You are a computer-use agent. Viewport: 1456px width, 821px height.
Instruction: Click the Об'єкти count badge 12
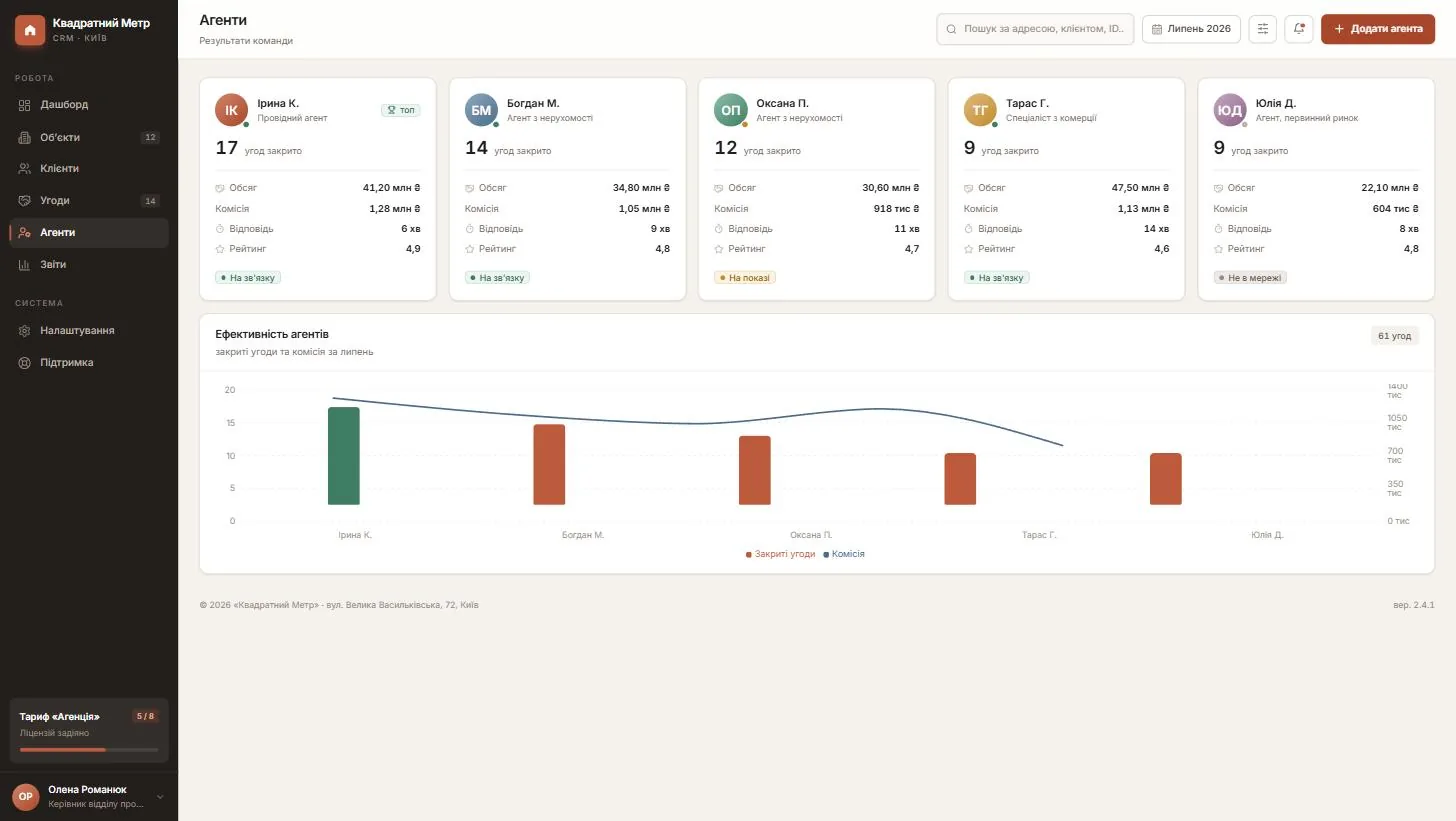coord(150,138)
